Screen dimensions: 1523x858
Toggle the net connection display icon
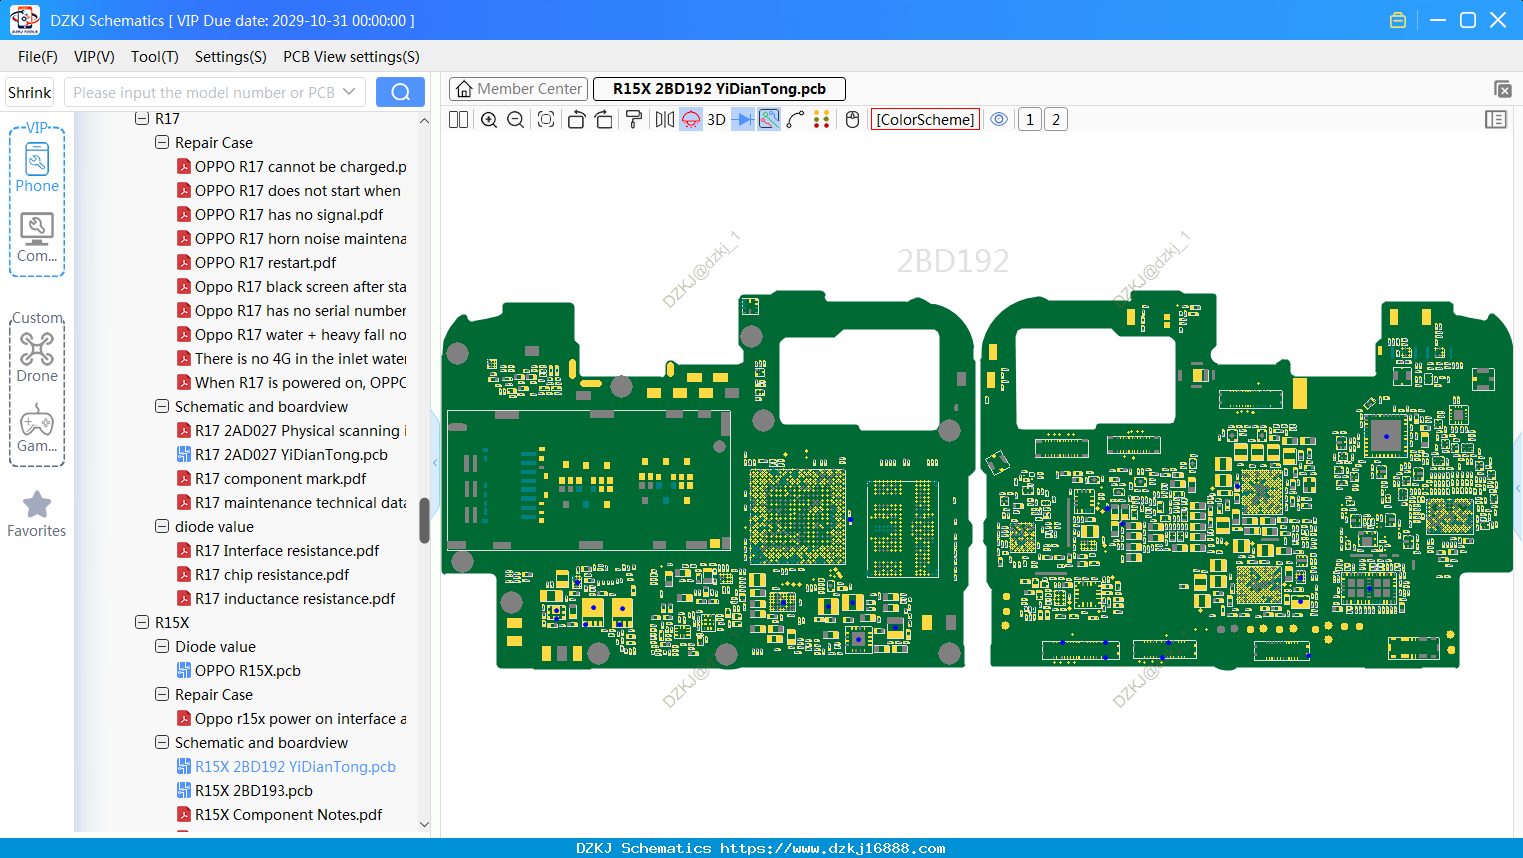pos(769,120)
